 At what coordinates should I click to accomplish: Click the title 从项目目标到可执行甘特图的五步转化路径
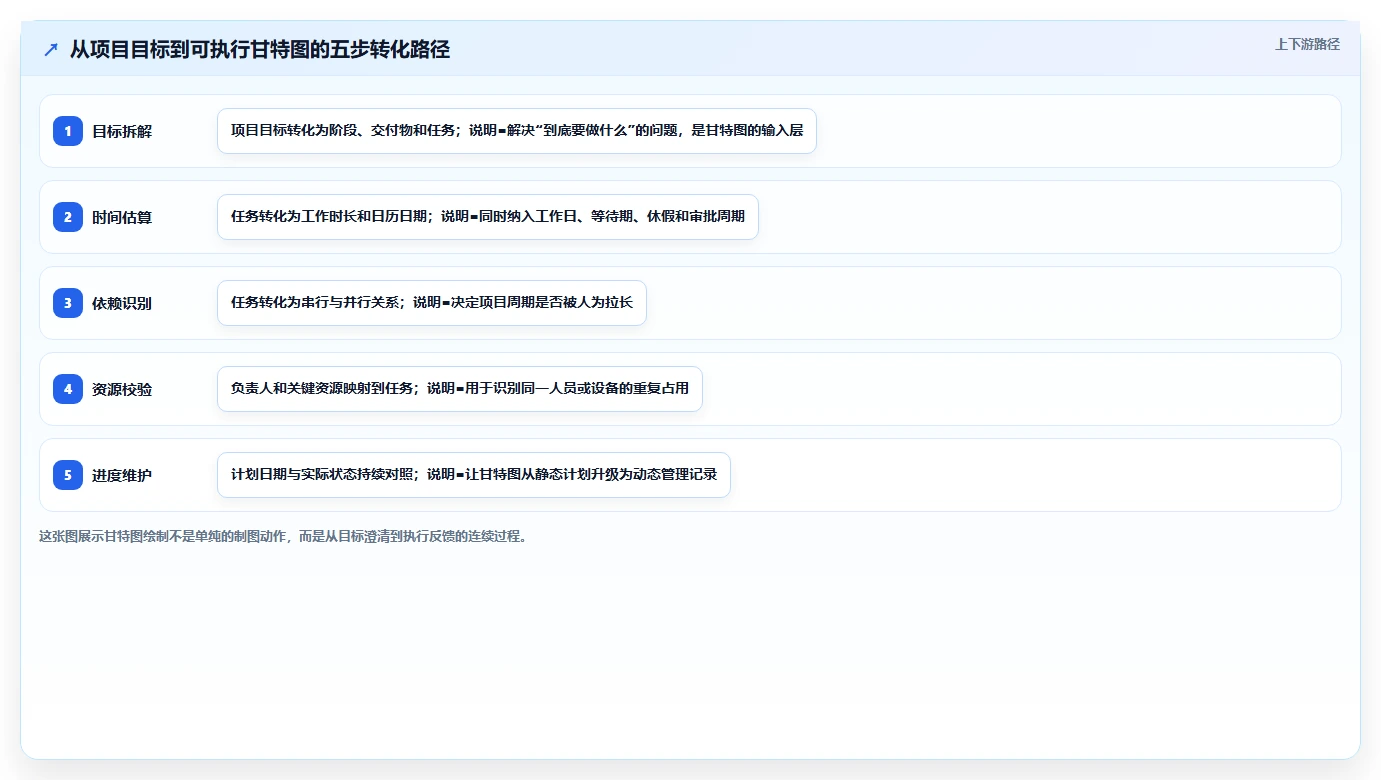point(260,50)
